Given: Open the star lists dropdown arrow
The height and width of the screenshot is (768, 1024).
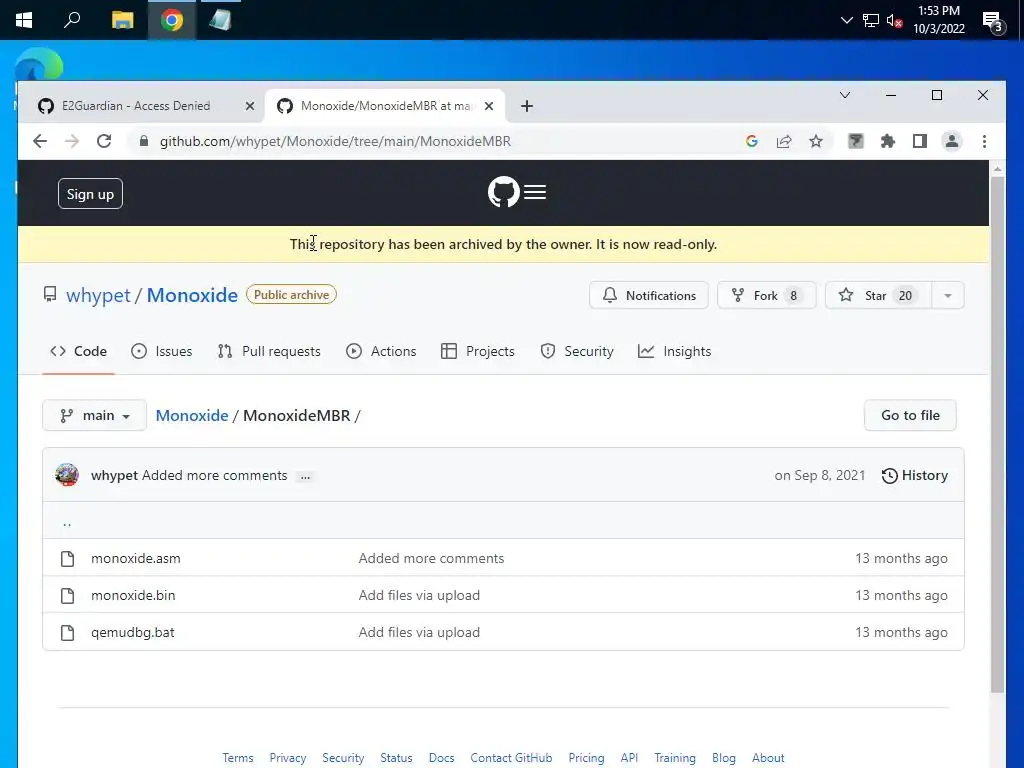Looking at the screenshot, I should [948, 295].
